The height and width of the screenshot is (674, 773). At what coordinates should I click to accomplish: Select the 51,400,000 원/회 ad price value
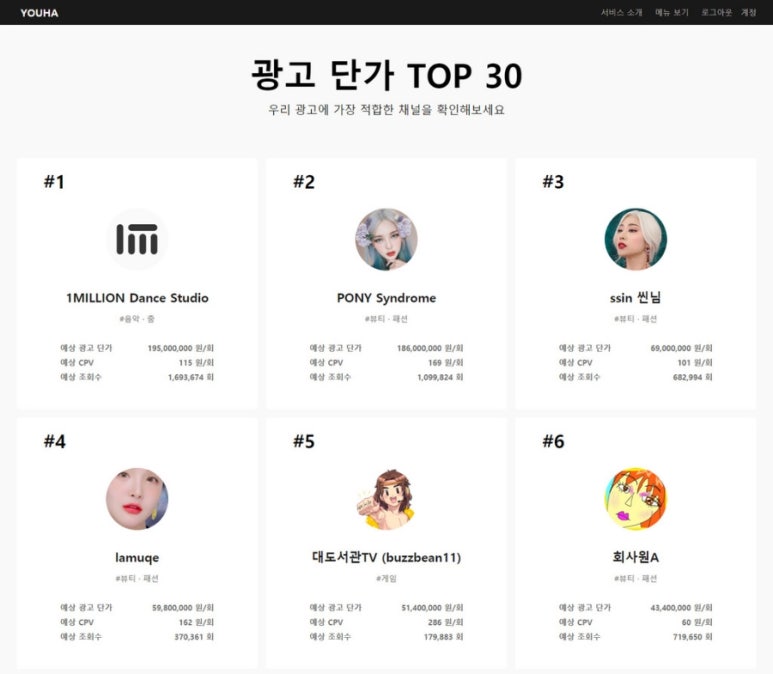432,608
